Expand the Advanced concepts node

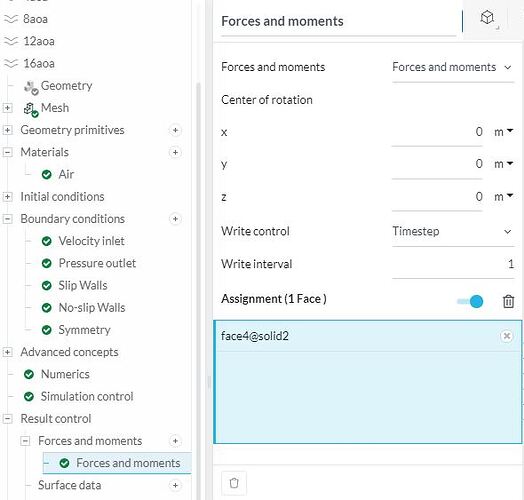[7, 352]
